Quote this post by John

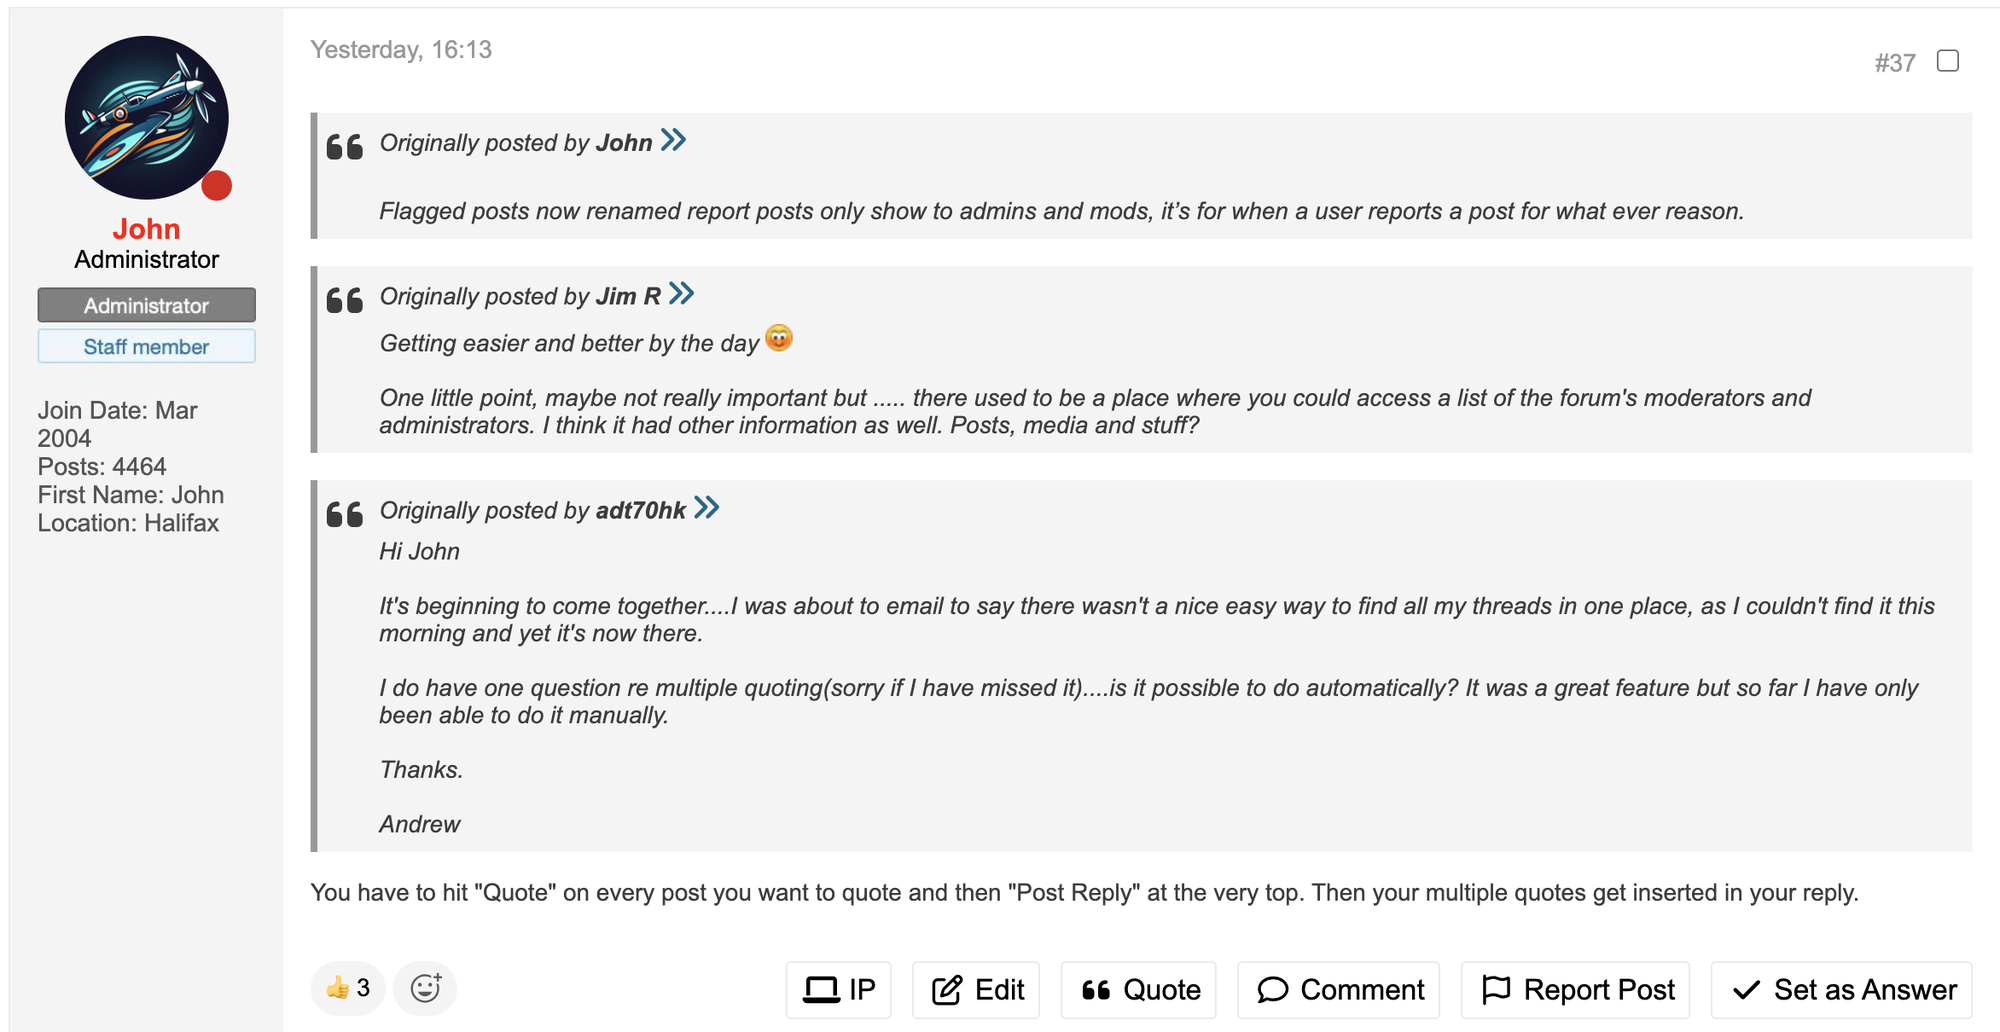tap(1138, 990)
